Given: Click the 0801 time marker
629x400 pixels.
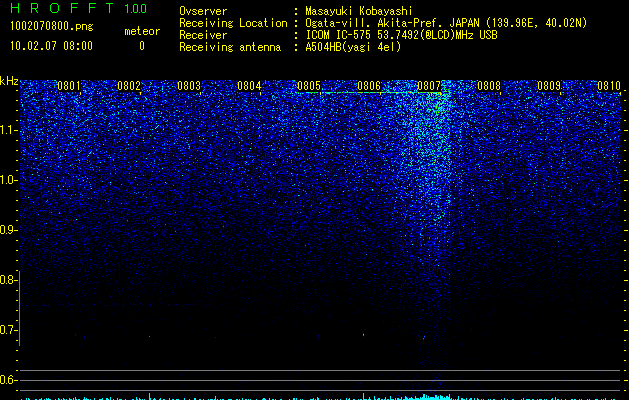Looking at the screenshot, I should pos(69,86).
